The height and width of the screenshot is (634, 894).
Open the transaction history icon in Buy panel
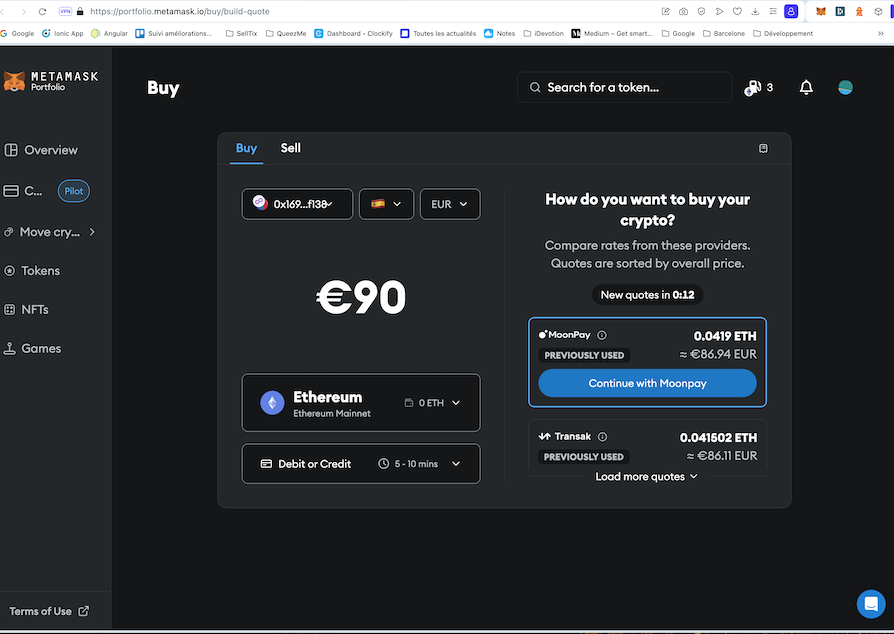coord(763,148)
